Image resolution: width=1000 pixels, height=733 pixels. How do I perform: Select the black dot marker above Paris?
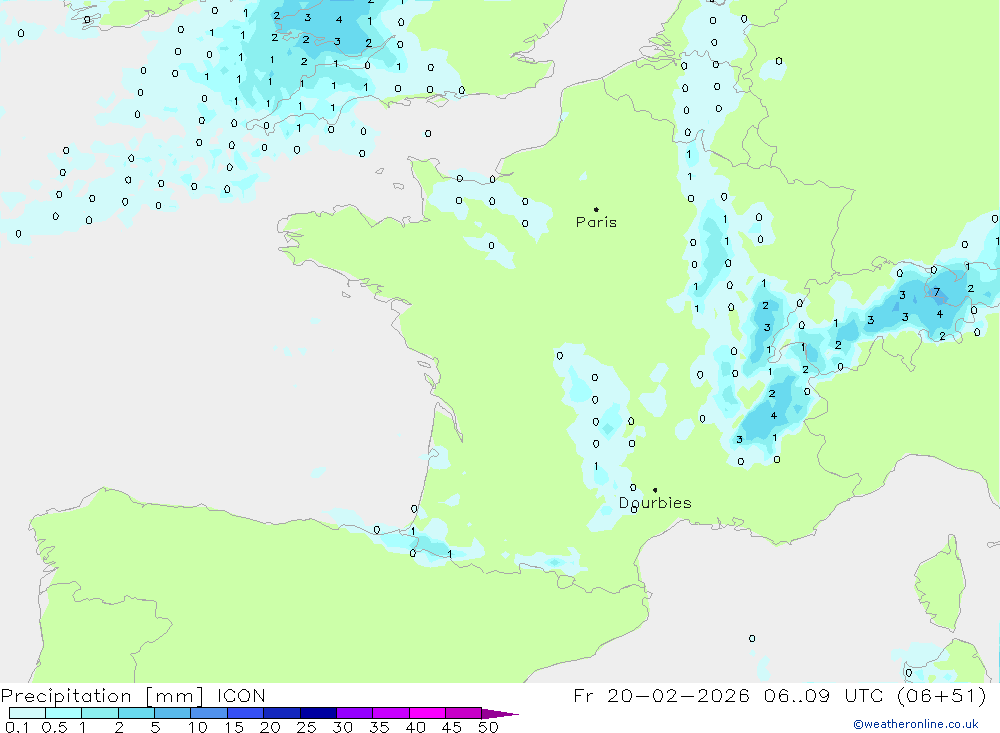596,209
